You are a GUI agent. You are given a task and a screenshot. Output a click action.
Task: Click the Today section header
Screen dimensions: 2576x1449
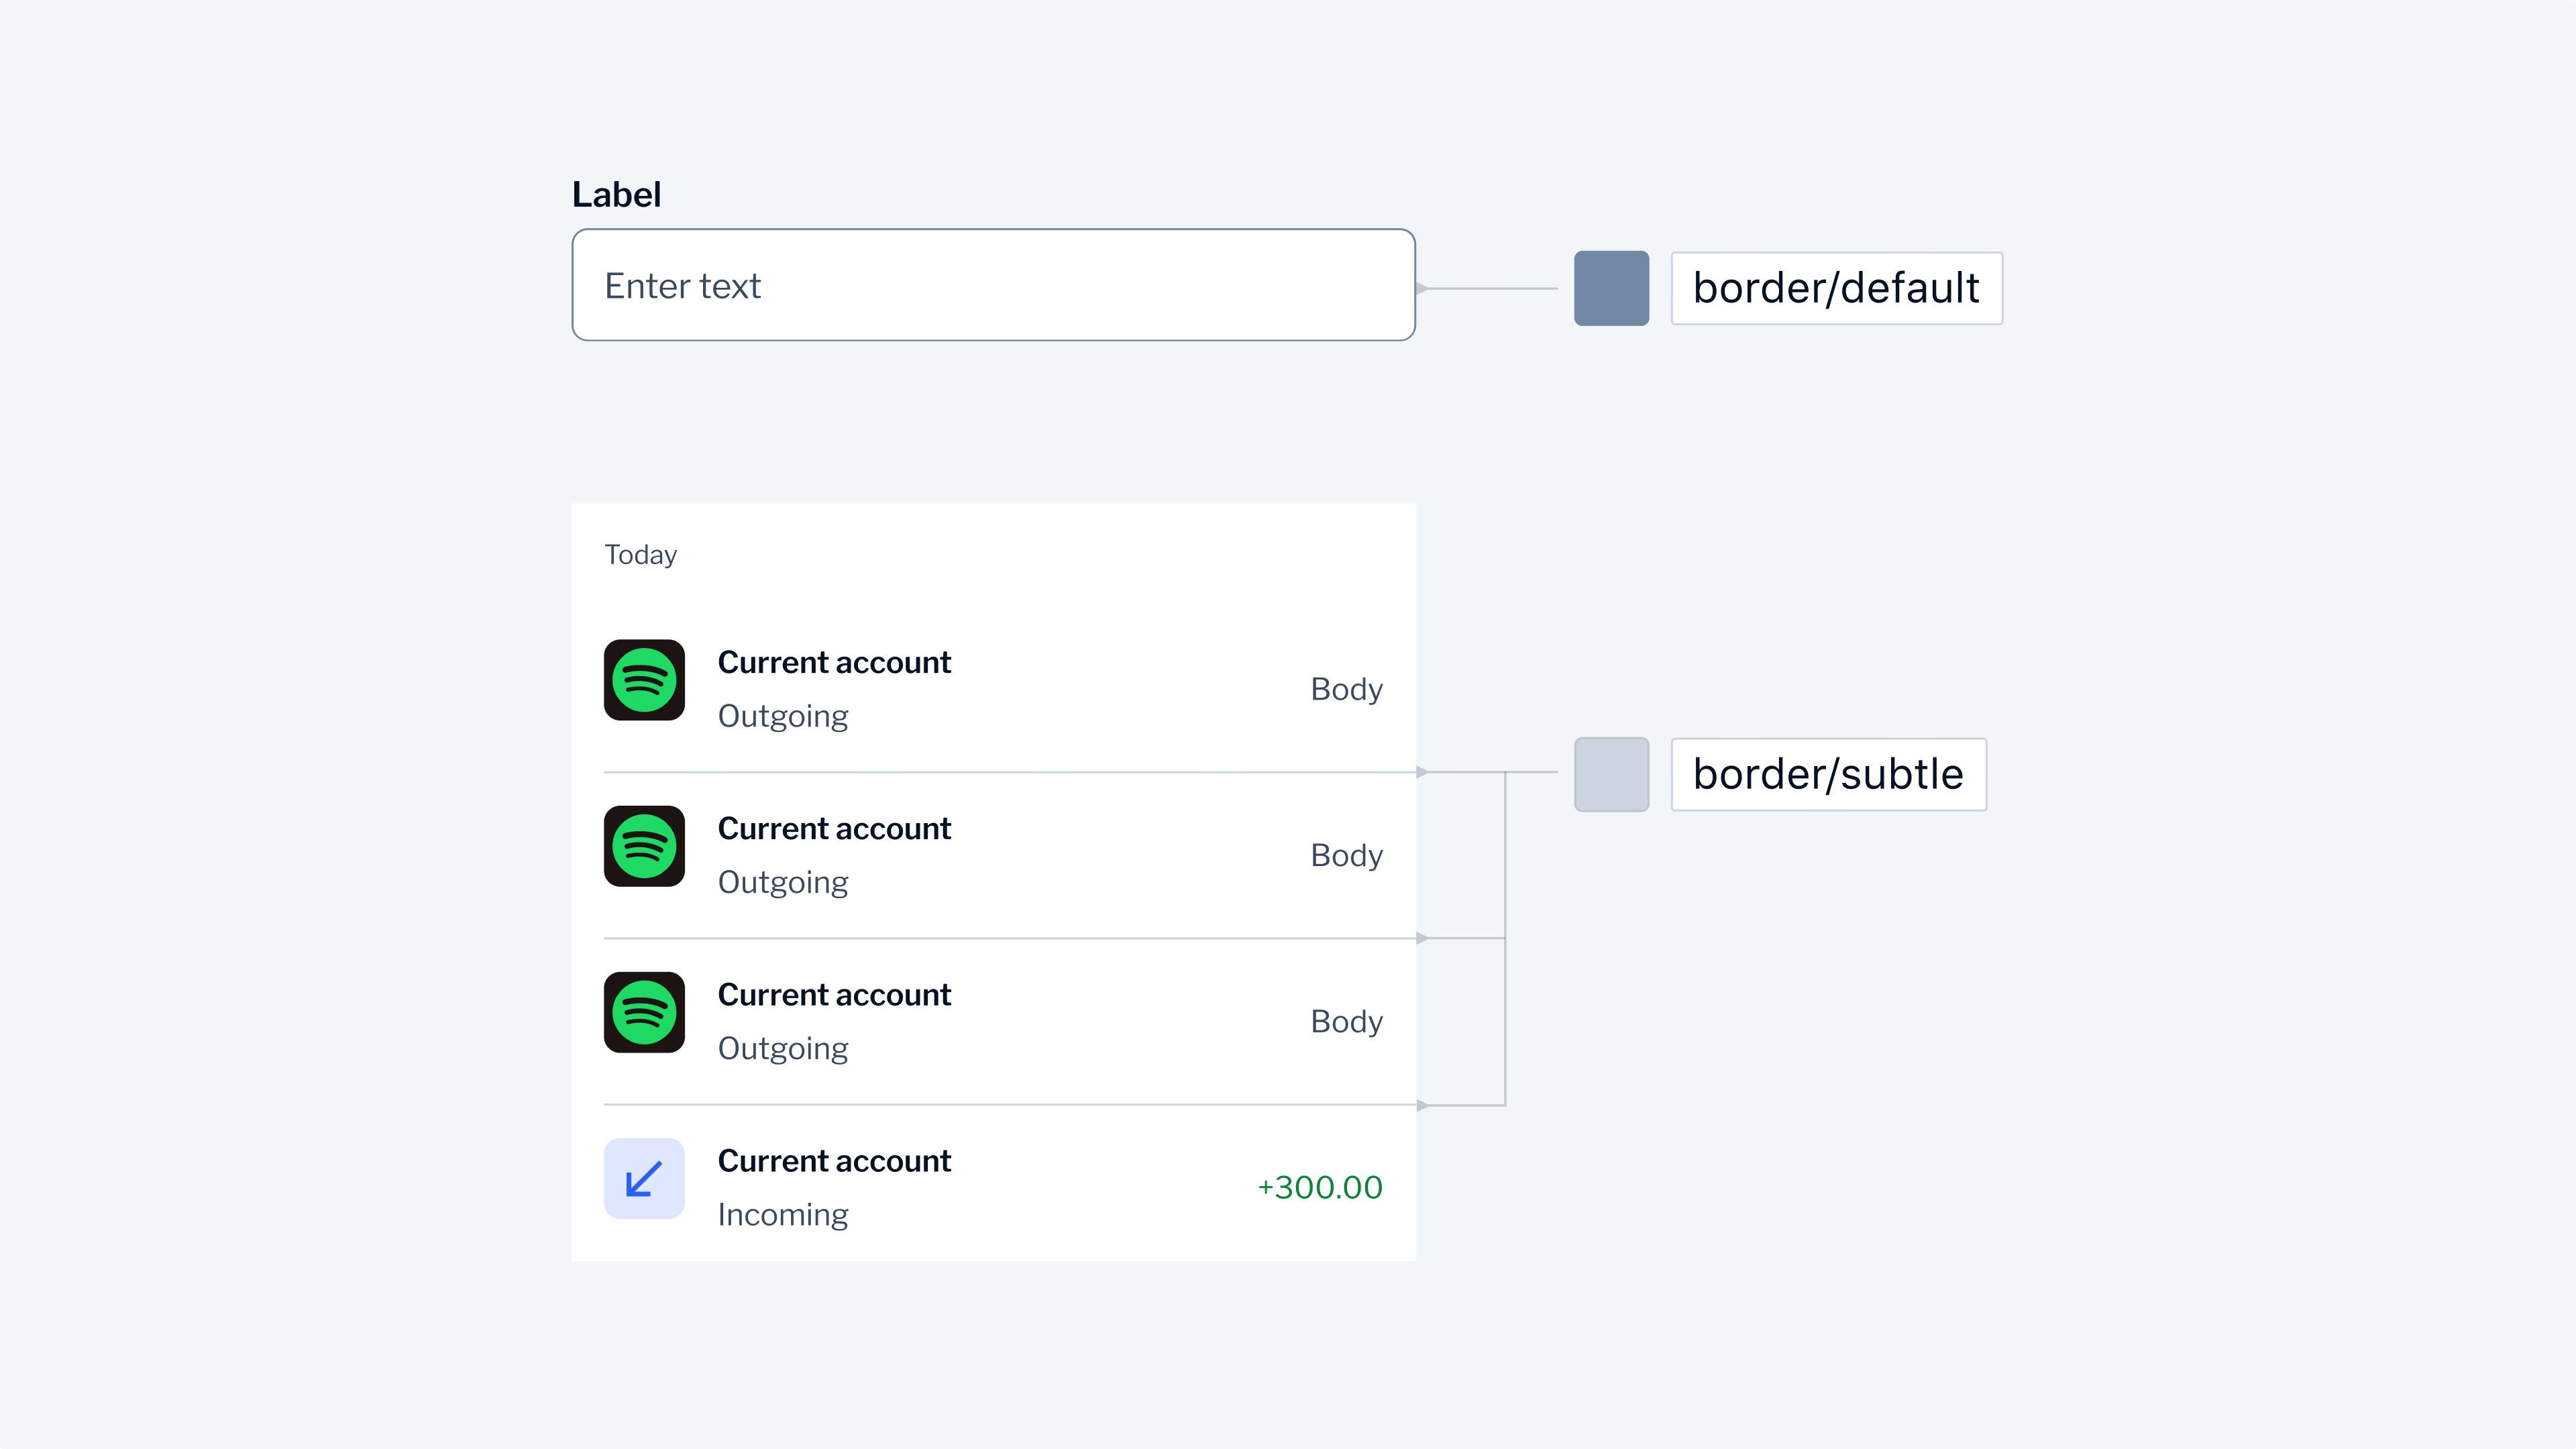tap(640, 554)
